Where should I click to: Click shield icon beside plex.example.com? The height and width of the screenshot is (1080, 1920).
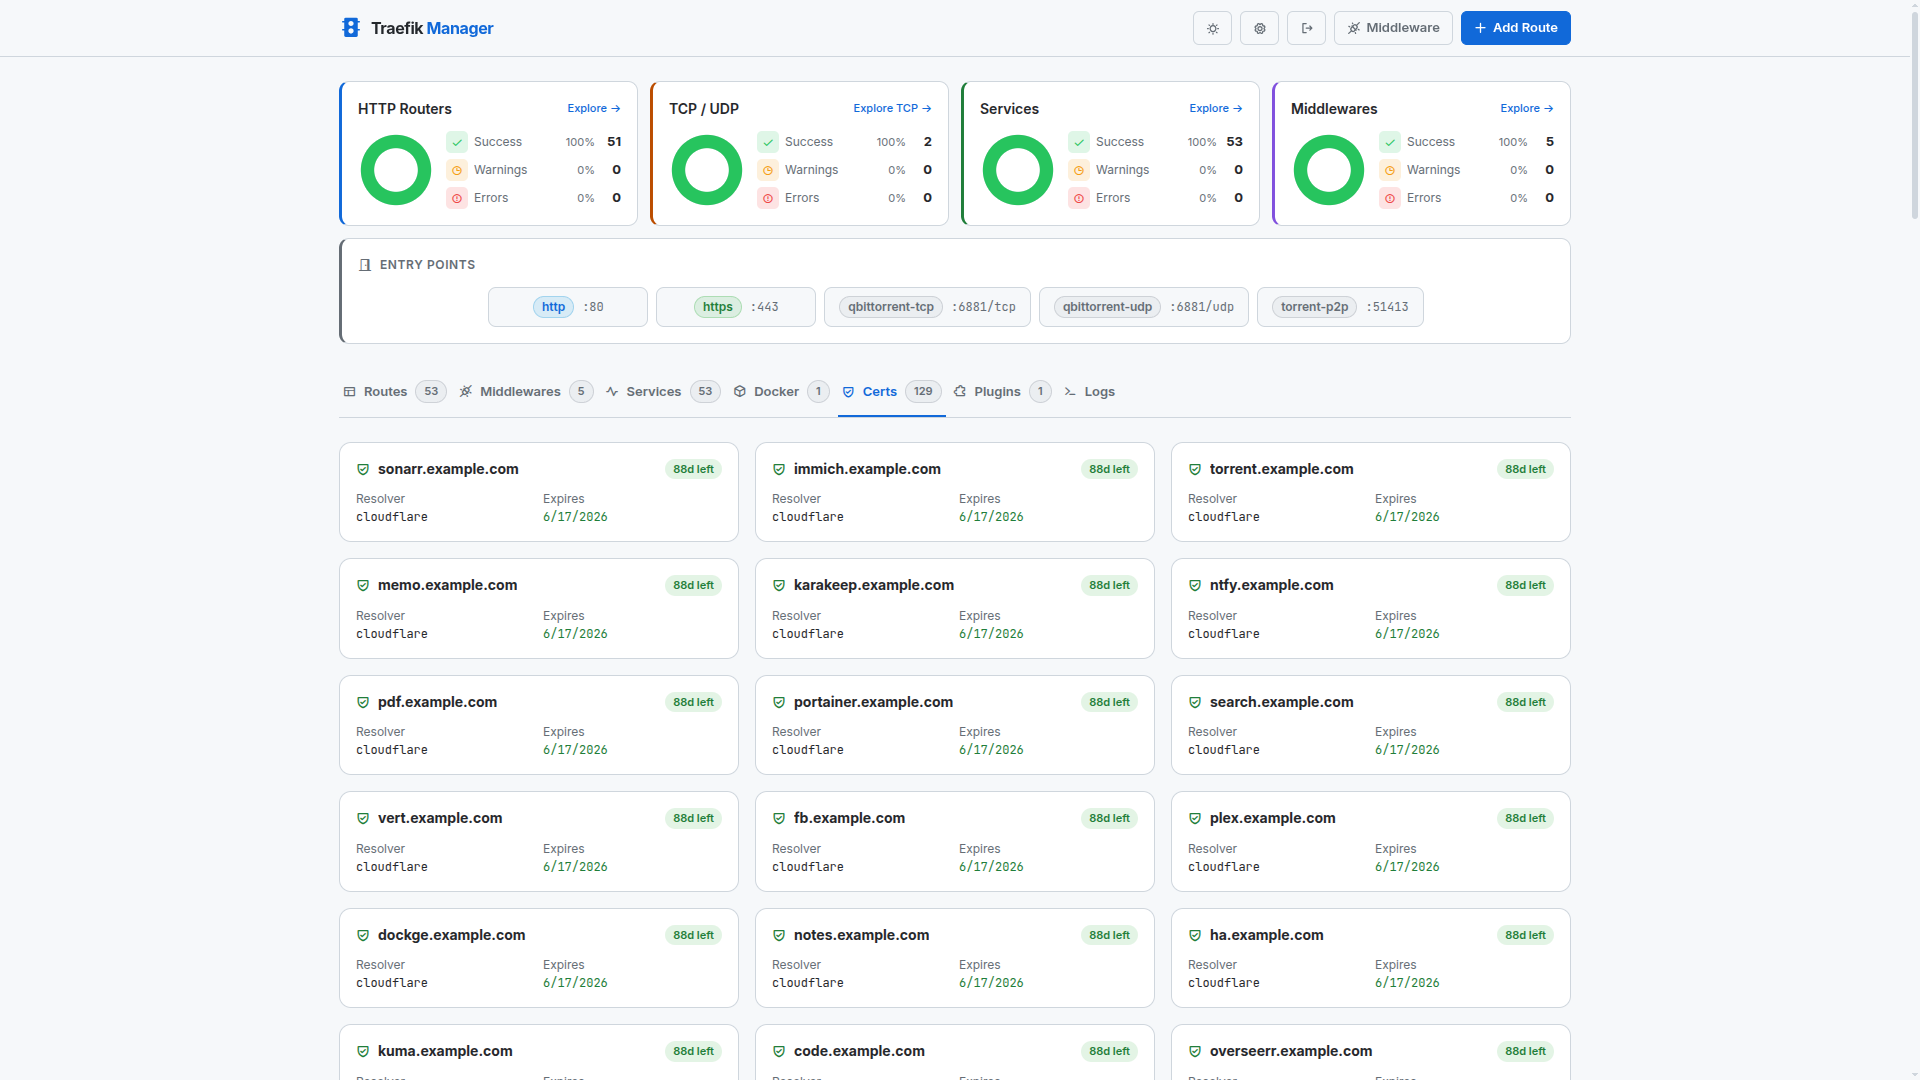click(1195, 818)
